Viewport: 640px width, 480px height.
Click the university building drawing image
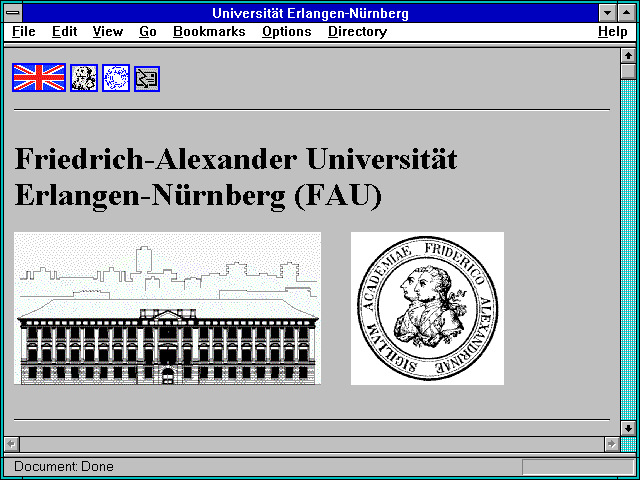point(167,309)
